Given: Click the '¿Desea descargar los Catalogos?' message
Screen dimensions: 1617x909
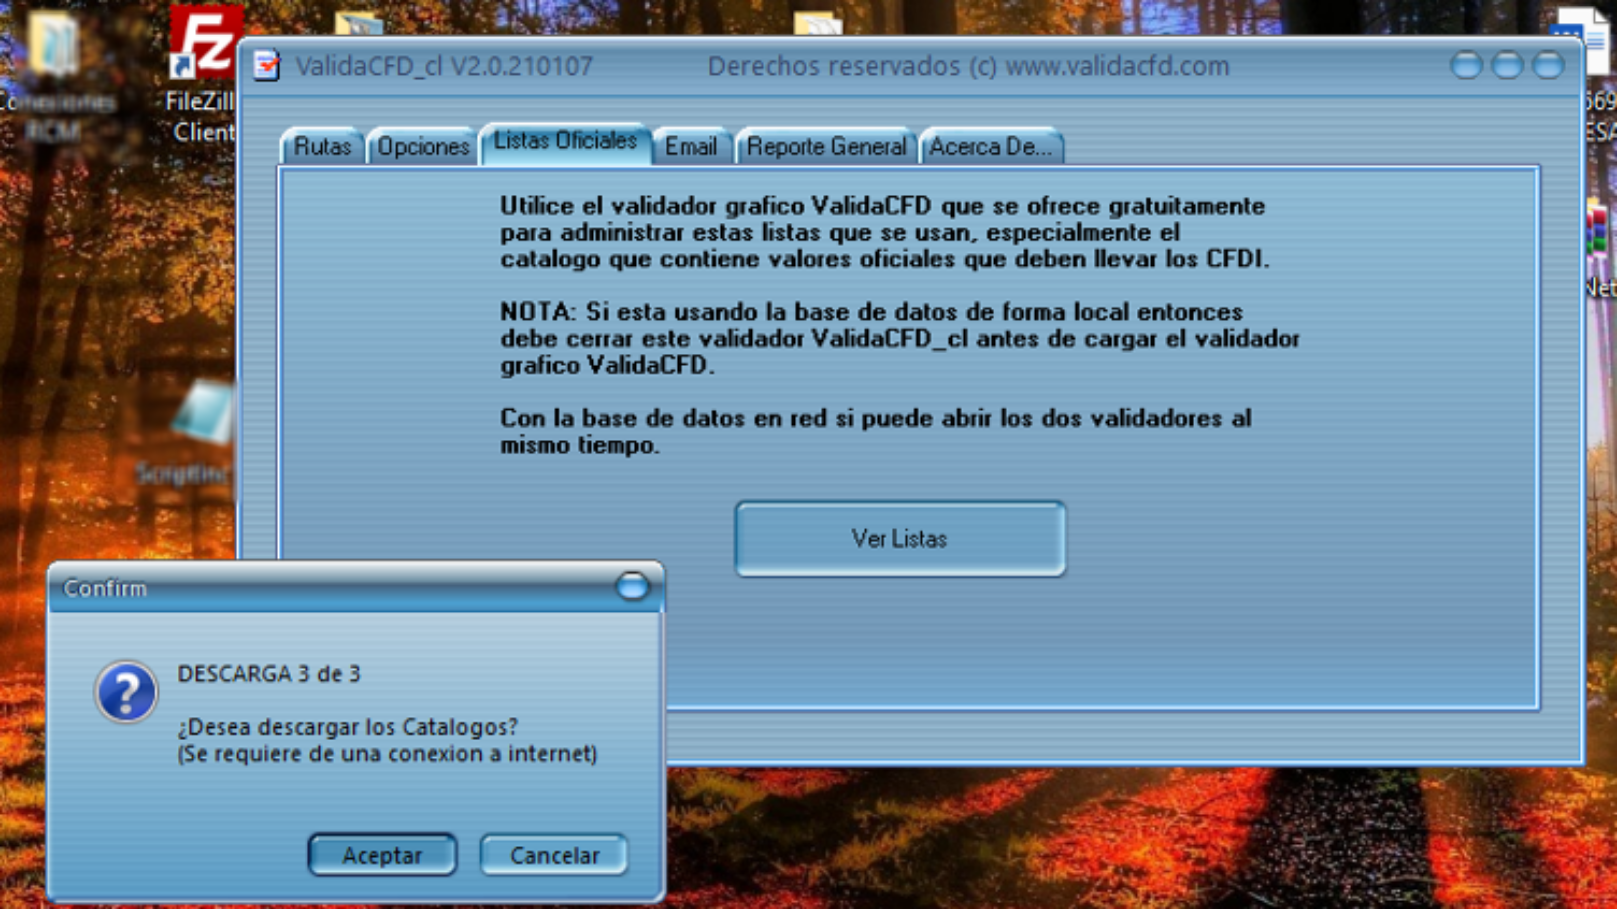Looking at the screenshot, I should tap(348, 727).
